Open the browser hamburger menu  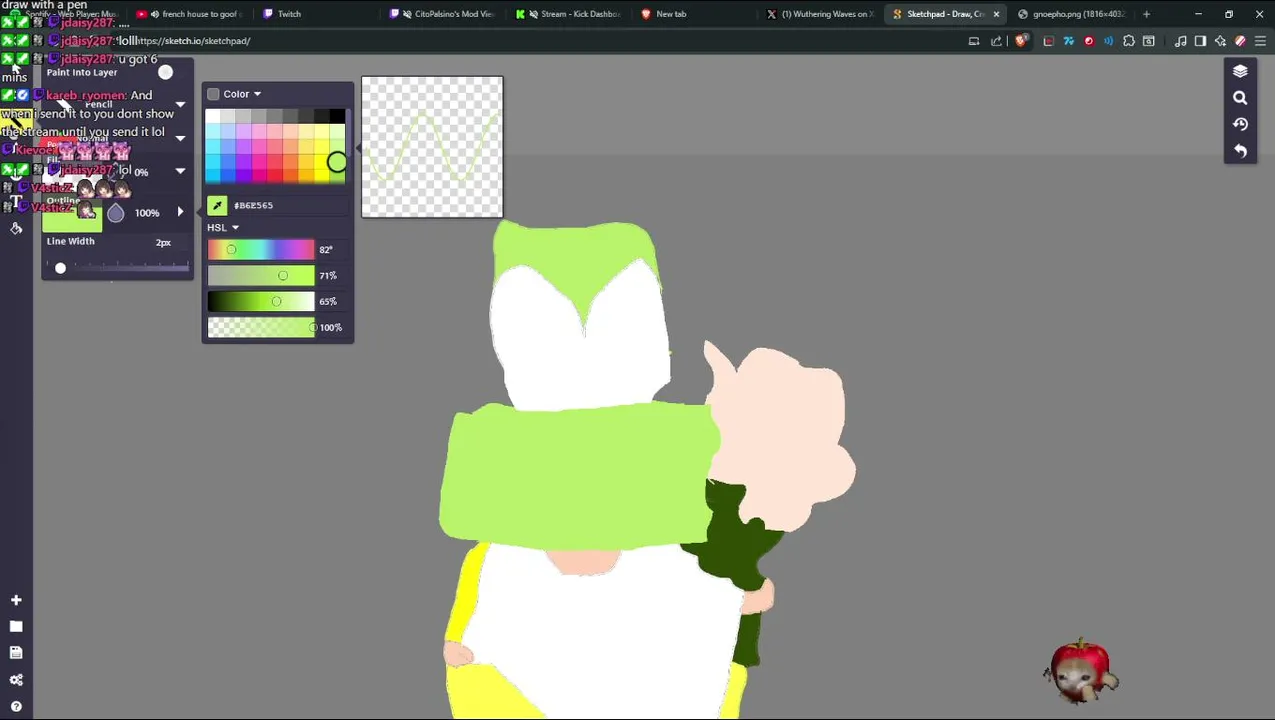1260,41
